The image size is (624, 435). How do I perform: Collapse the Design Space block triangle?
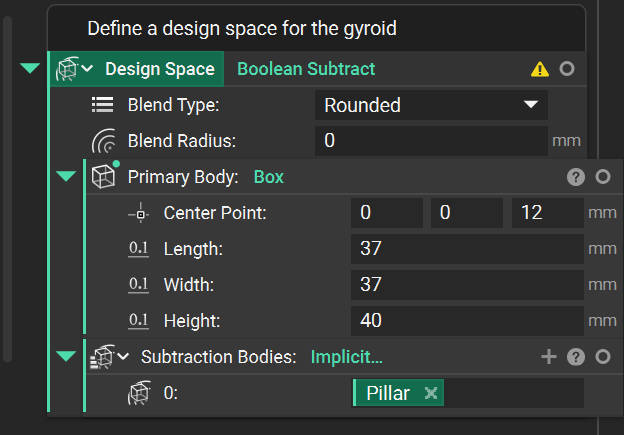(x=30, y=68)
